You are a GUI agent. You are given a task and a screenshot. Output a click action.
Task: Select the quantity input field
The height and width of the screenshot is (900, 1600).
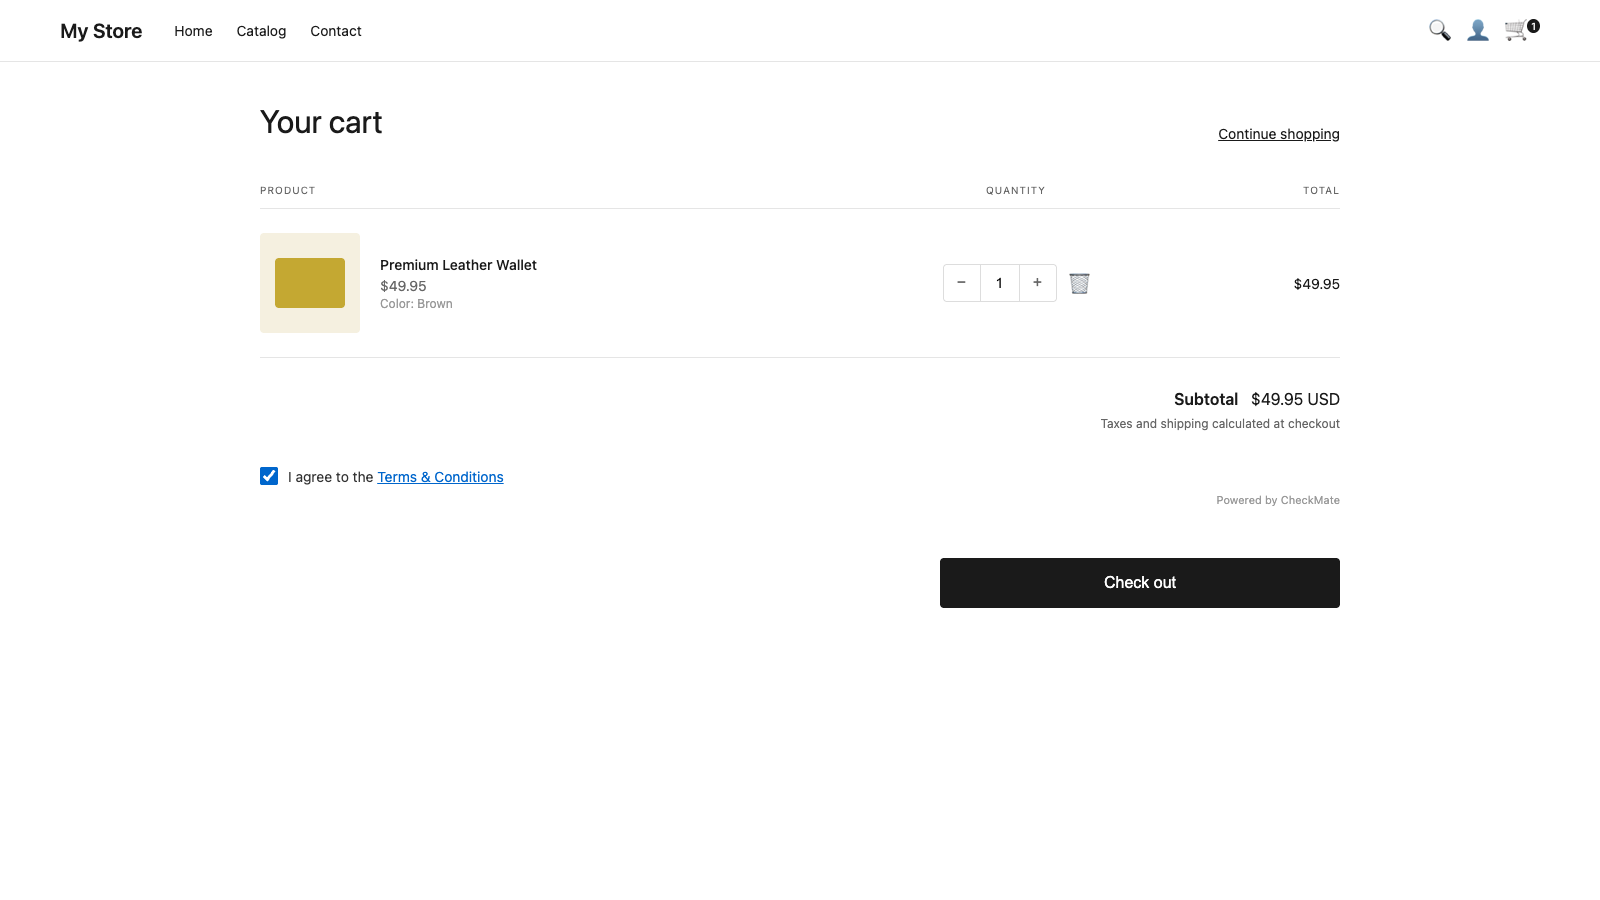tap(999, 283)
